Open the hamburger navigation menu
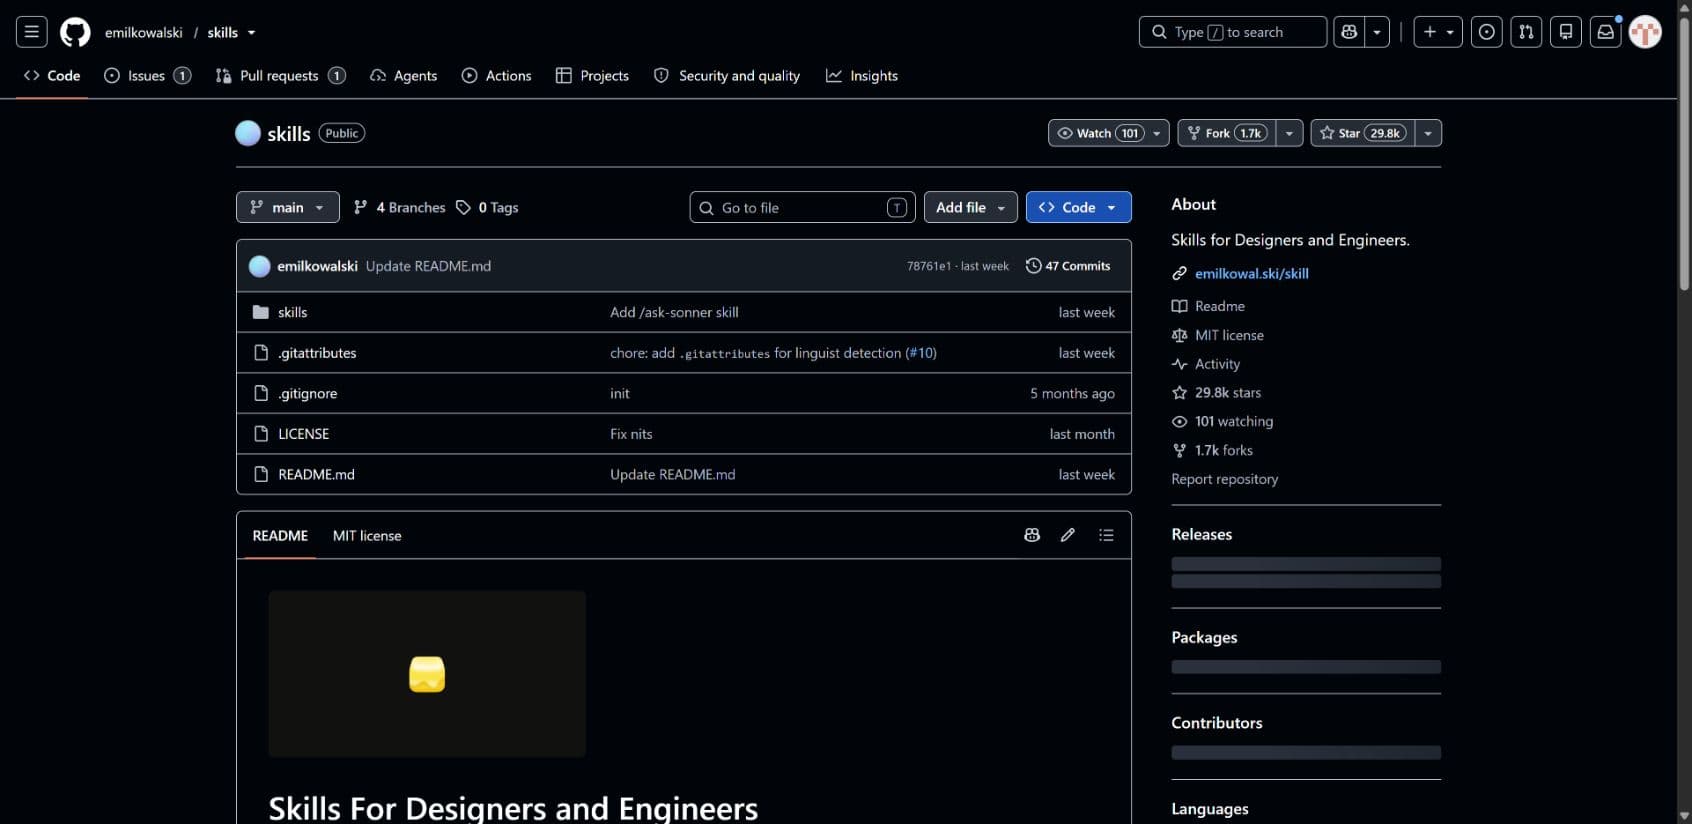The height and width of the screenshot is (824, 1692). point(31,32)
